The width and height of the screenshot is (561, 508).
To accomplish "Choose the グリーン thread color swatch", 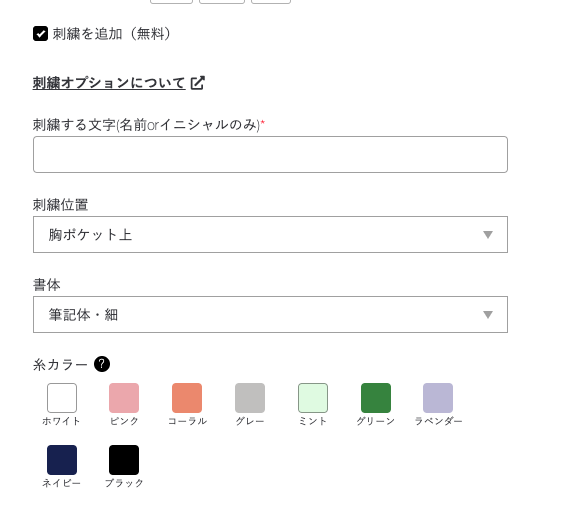I will (376, 398).
